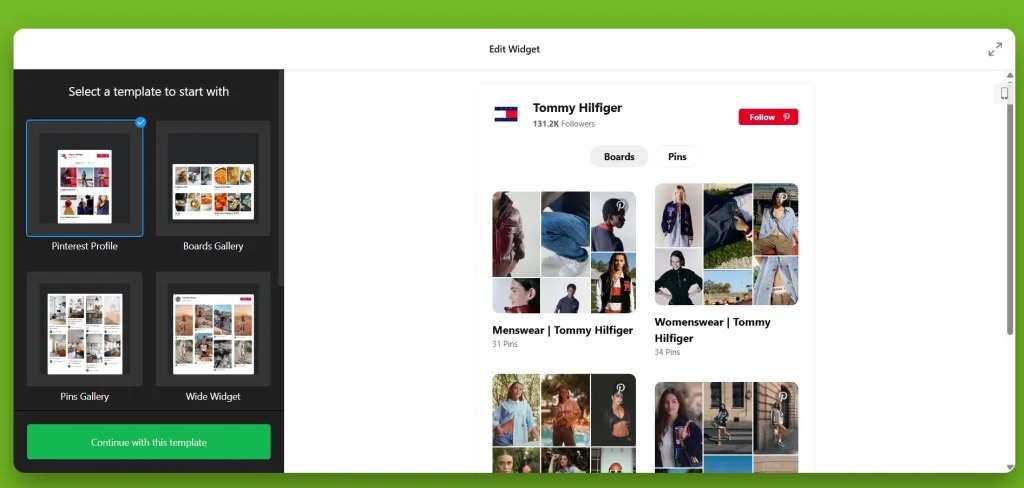Select the Pinterest Profile template
The image size is (1024, 488).
(85, 178)
